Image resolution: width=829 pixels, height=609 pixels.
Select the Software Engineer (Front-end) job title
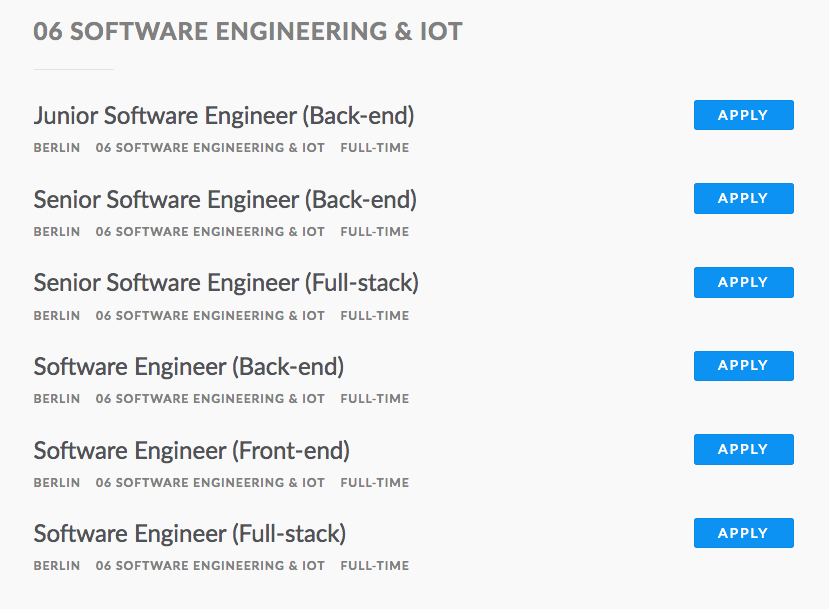tap(192, 451)
